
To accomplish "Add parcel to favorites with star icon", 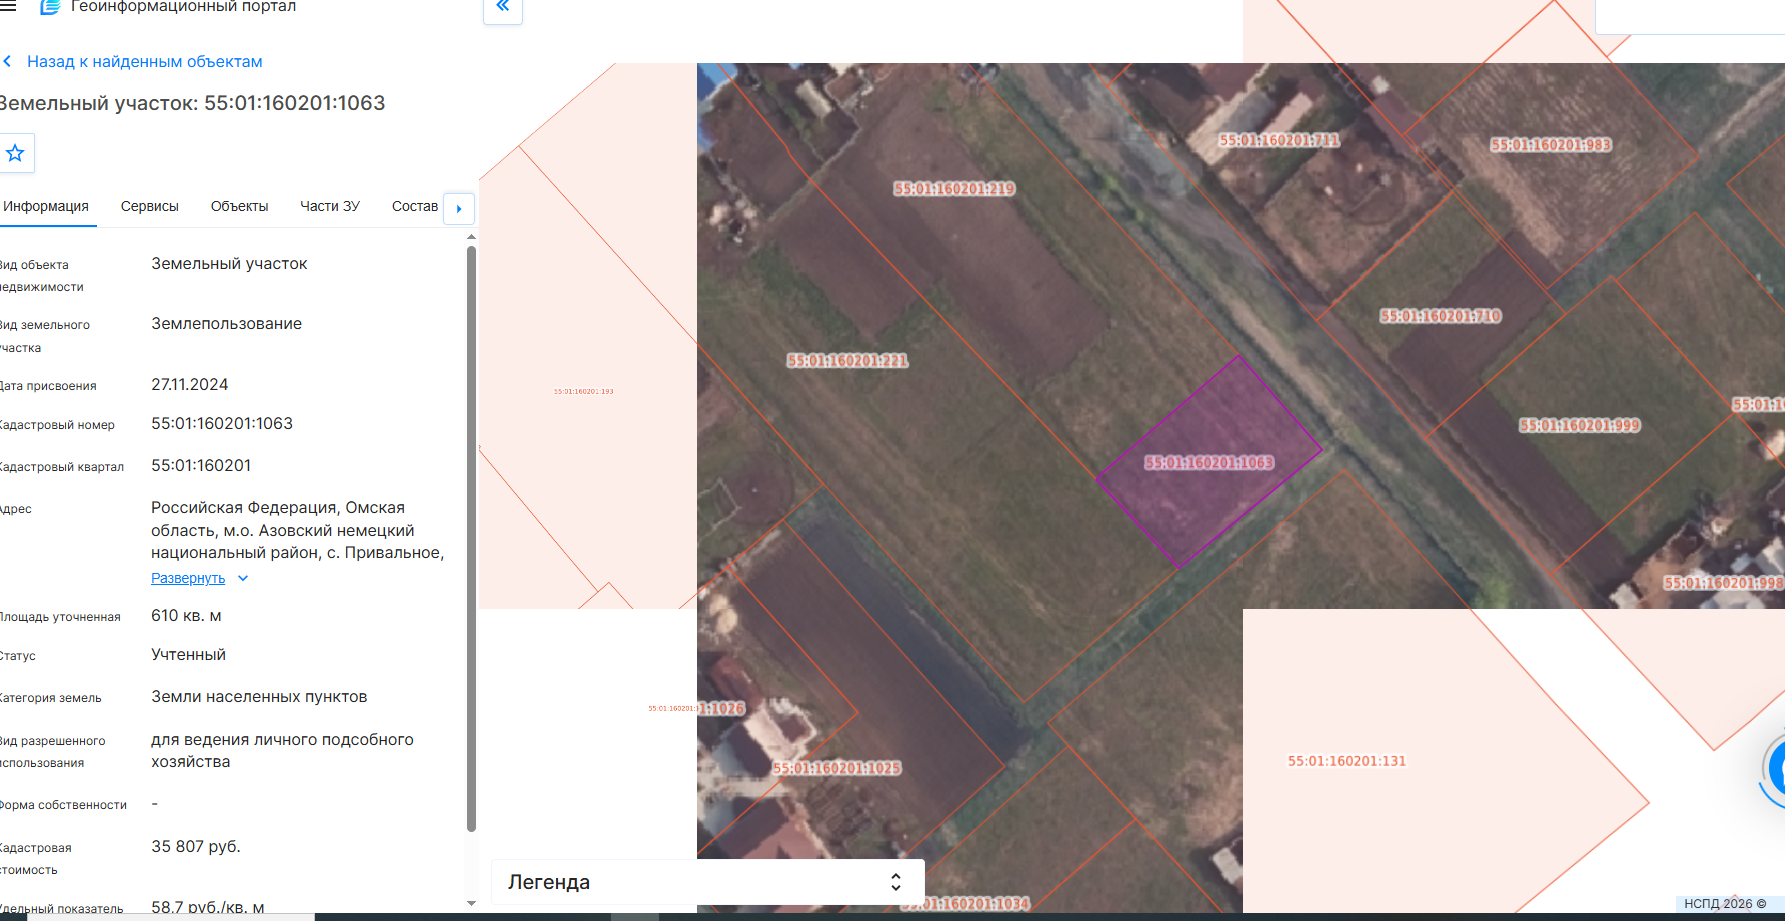I will 15,153.
